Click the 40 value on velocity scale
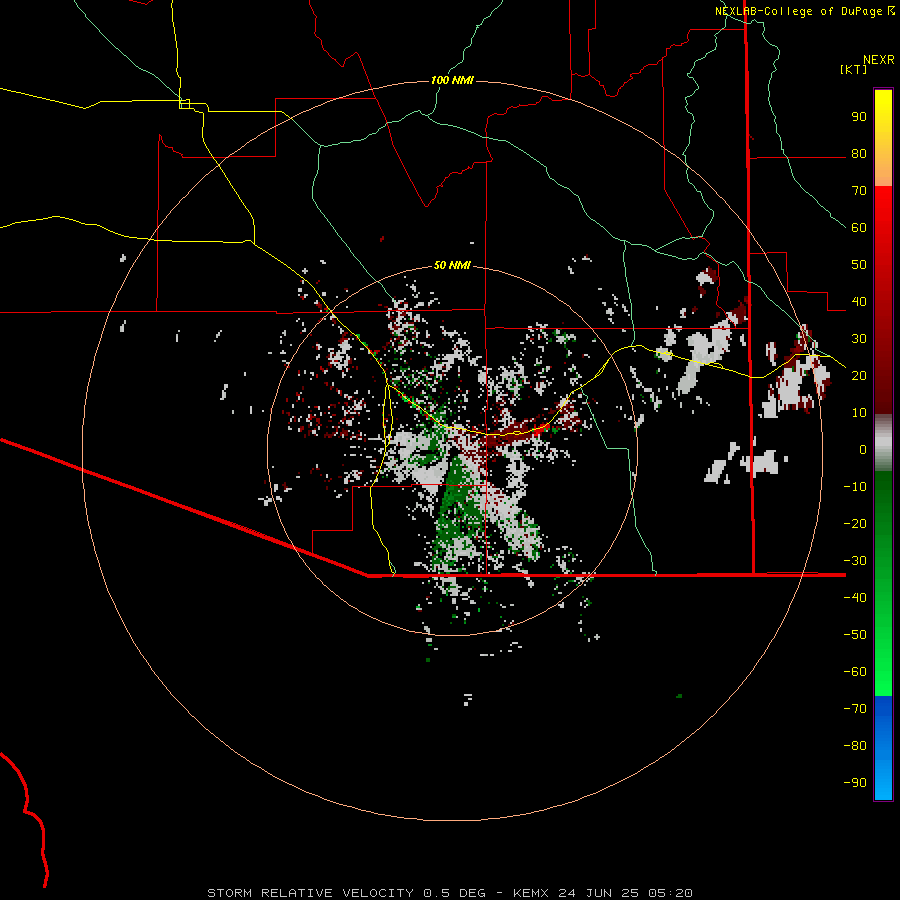Screen dimensions: 900x900 pyautogui.click(x=859, y=301)
